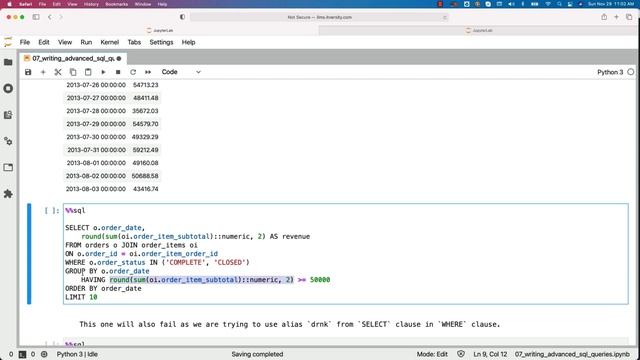Select the 07_writing_advanced_sql notebook tab

pyautogui.click(x=73, y=59)
